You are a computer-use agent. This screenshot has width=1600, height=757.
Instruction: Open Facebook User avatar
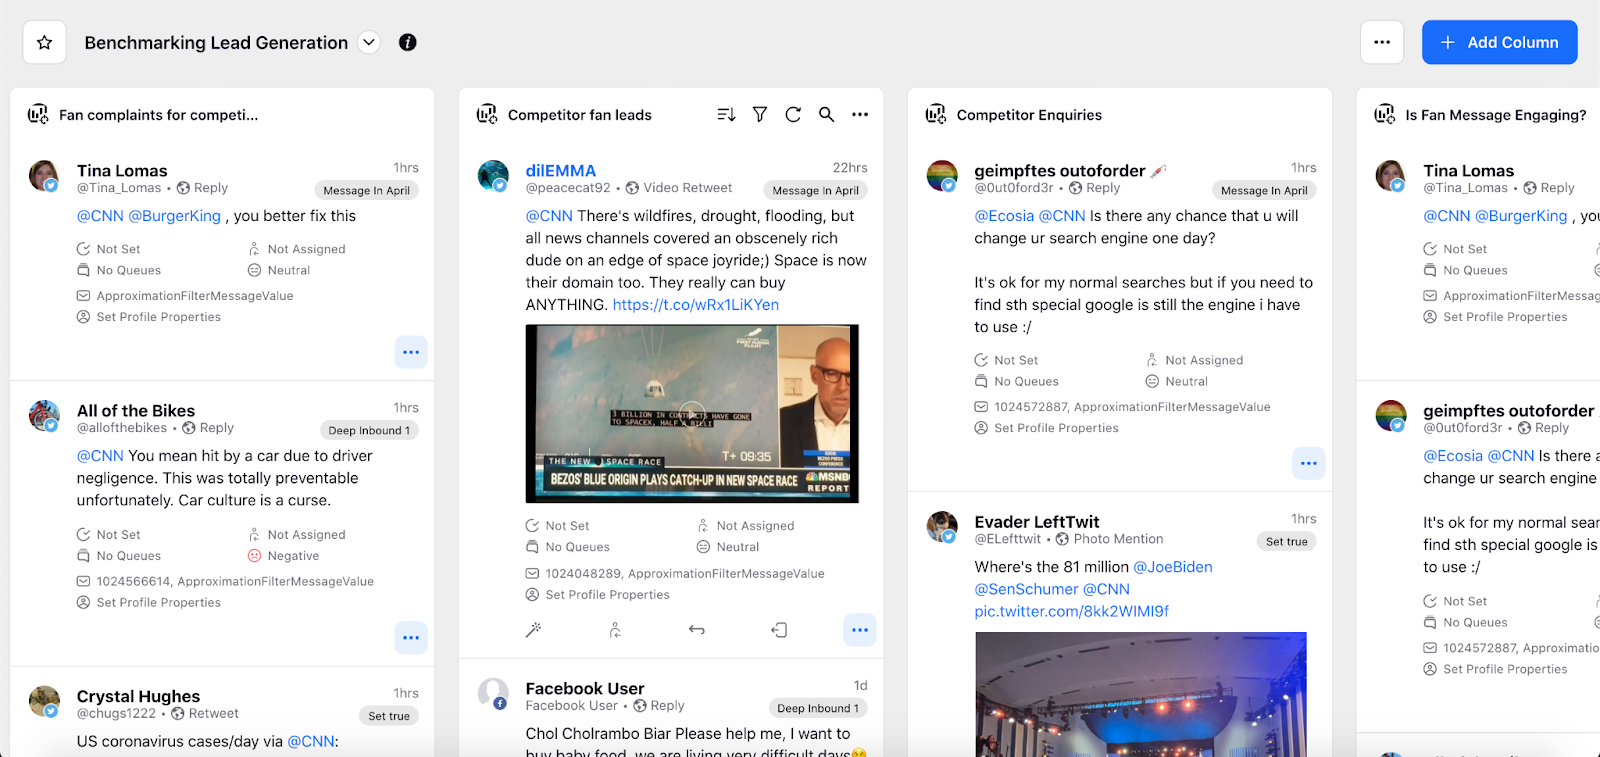click(493, 693)
